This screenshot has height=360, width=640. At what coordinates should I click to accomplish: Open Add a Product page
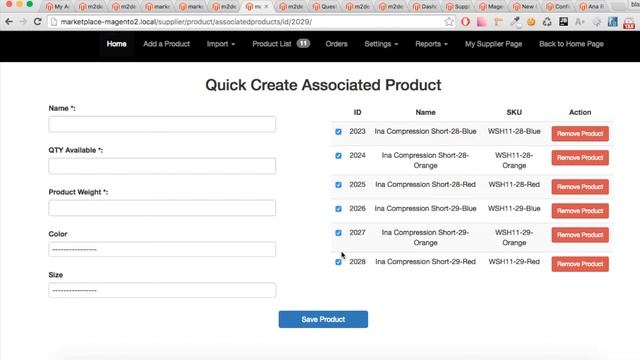(x=167, y=44)
